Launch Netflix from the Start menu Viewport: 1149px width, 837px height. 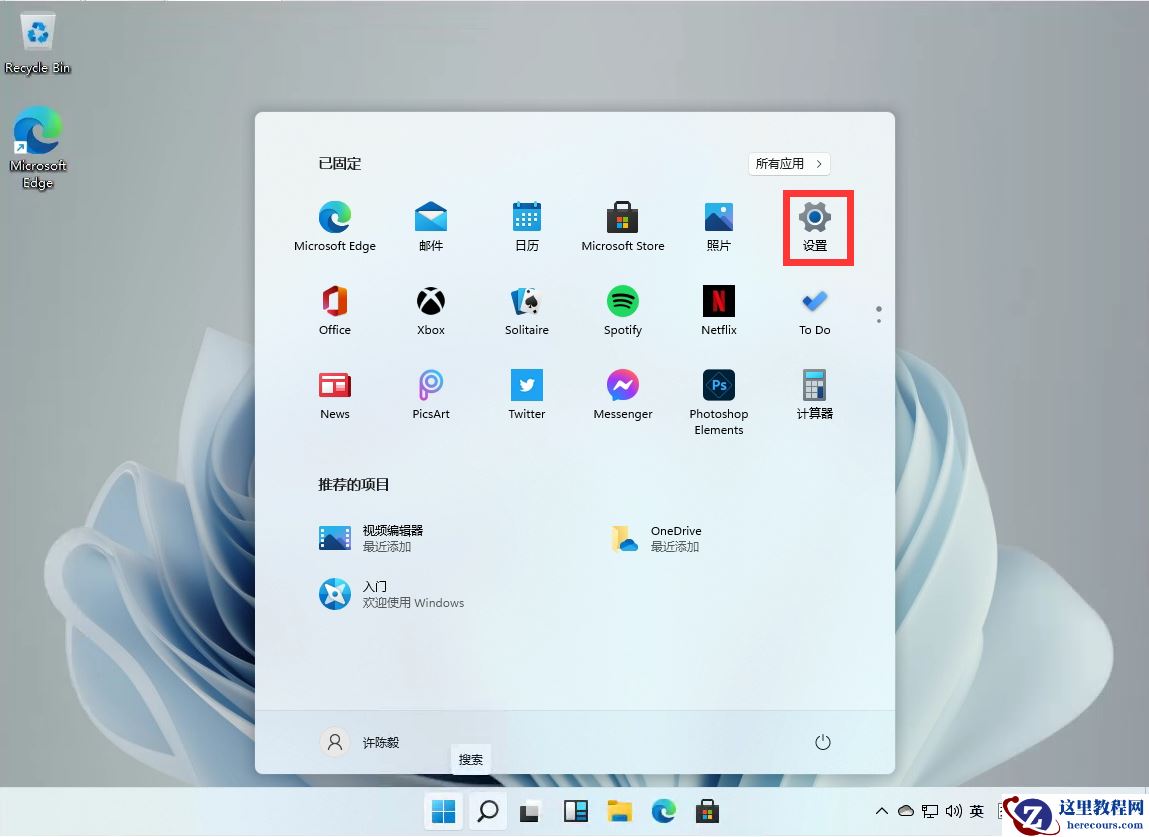click(718, 309)
